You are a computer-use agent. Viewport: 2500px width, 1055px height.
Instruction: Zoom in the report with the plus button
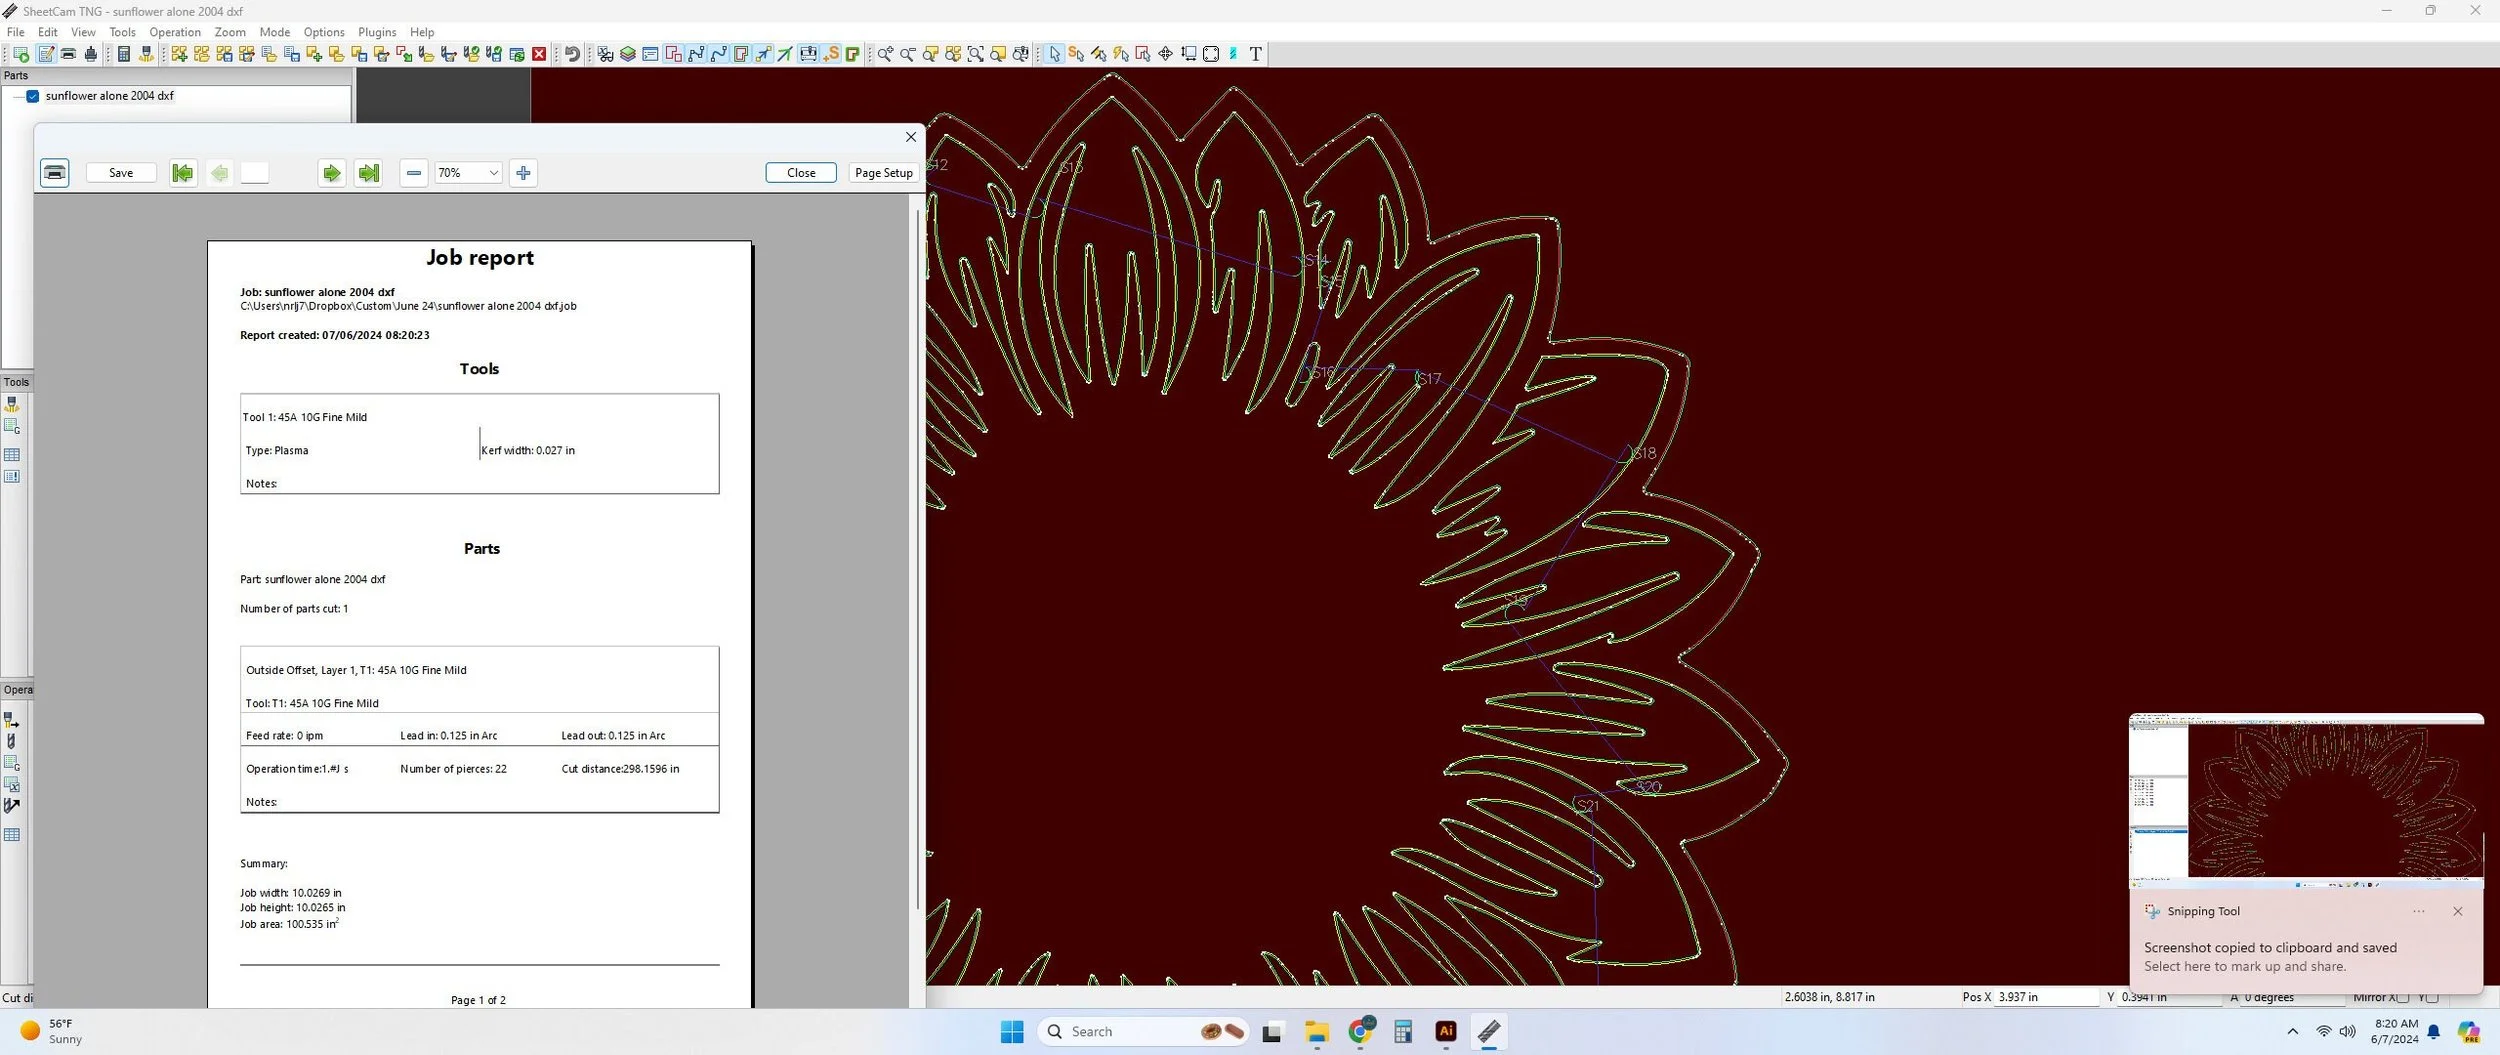tap(523, 173)
